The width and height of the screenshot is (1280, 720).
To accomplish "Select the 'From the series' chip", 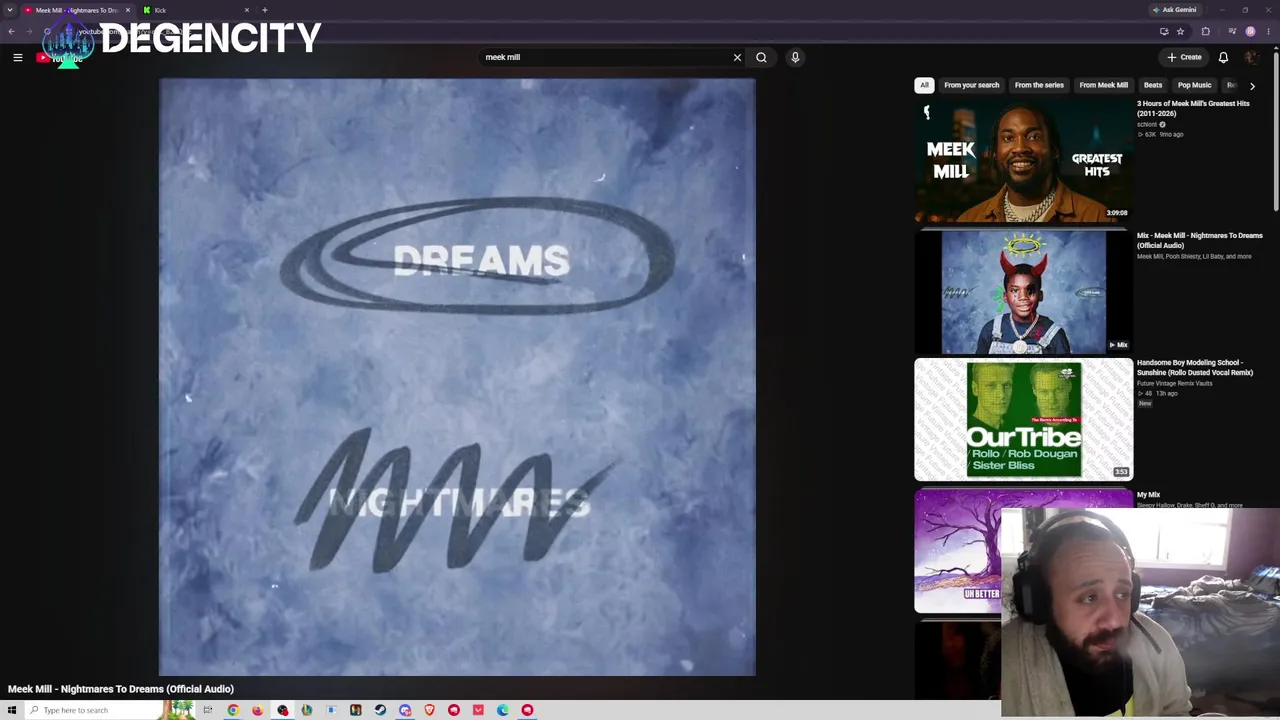I will tap(1039, 85).
